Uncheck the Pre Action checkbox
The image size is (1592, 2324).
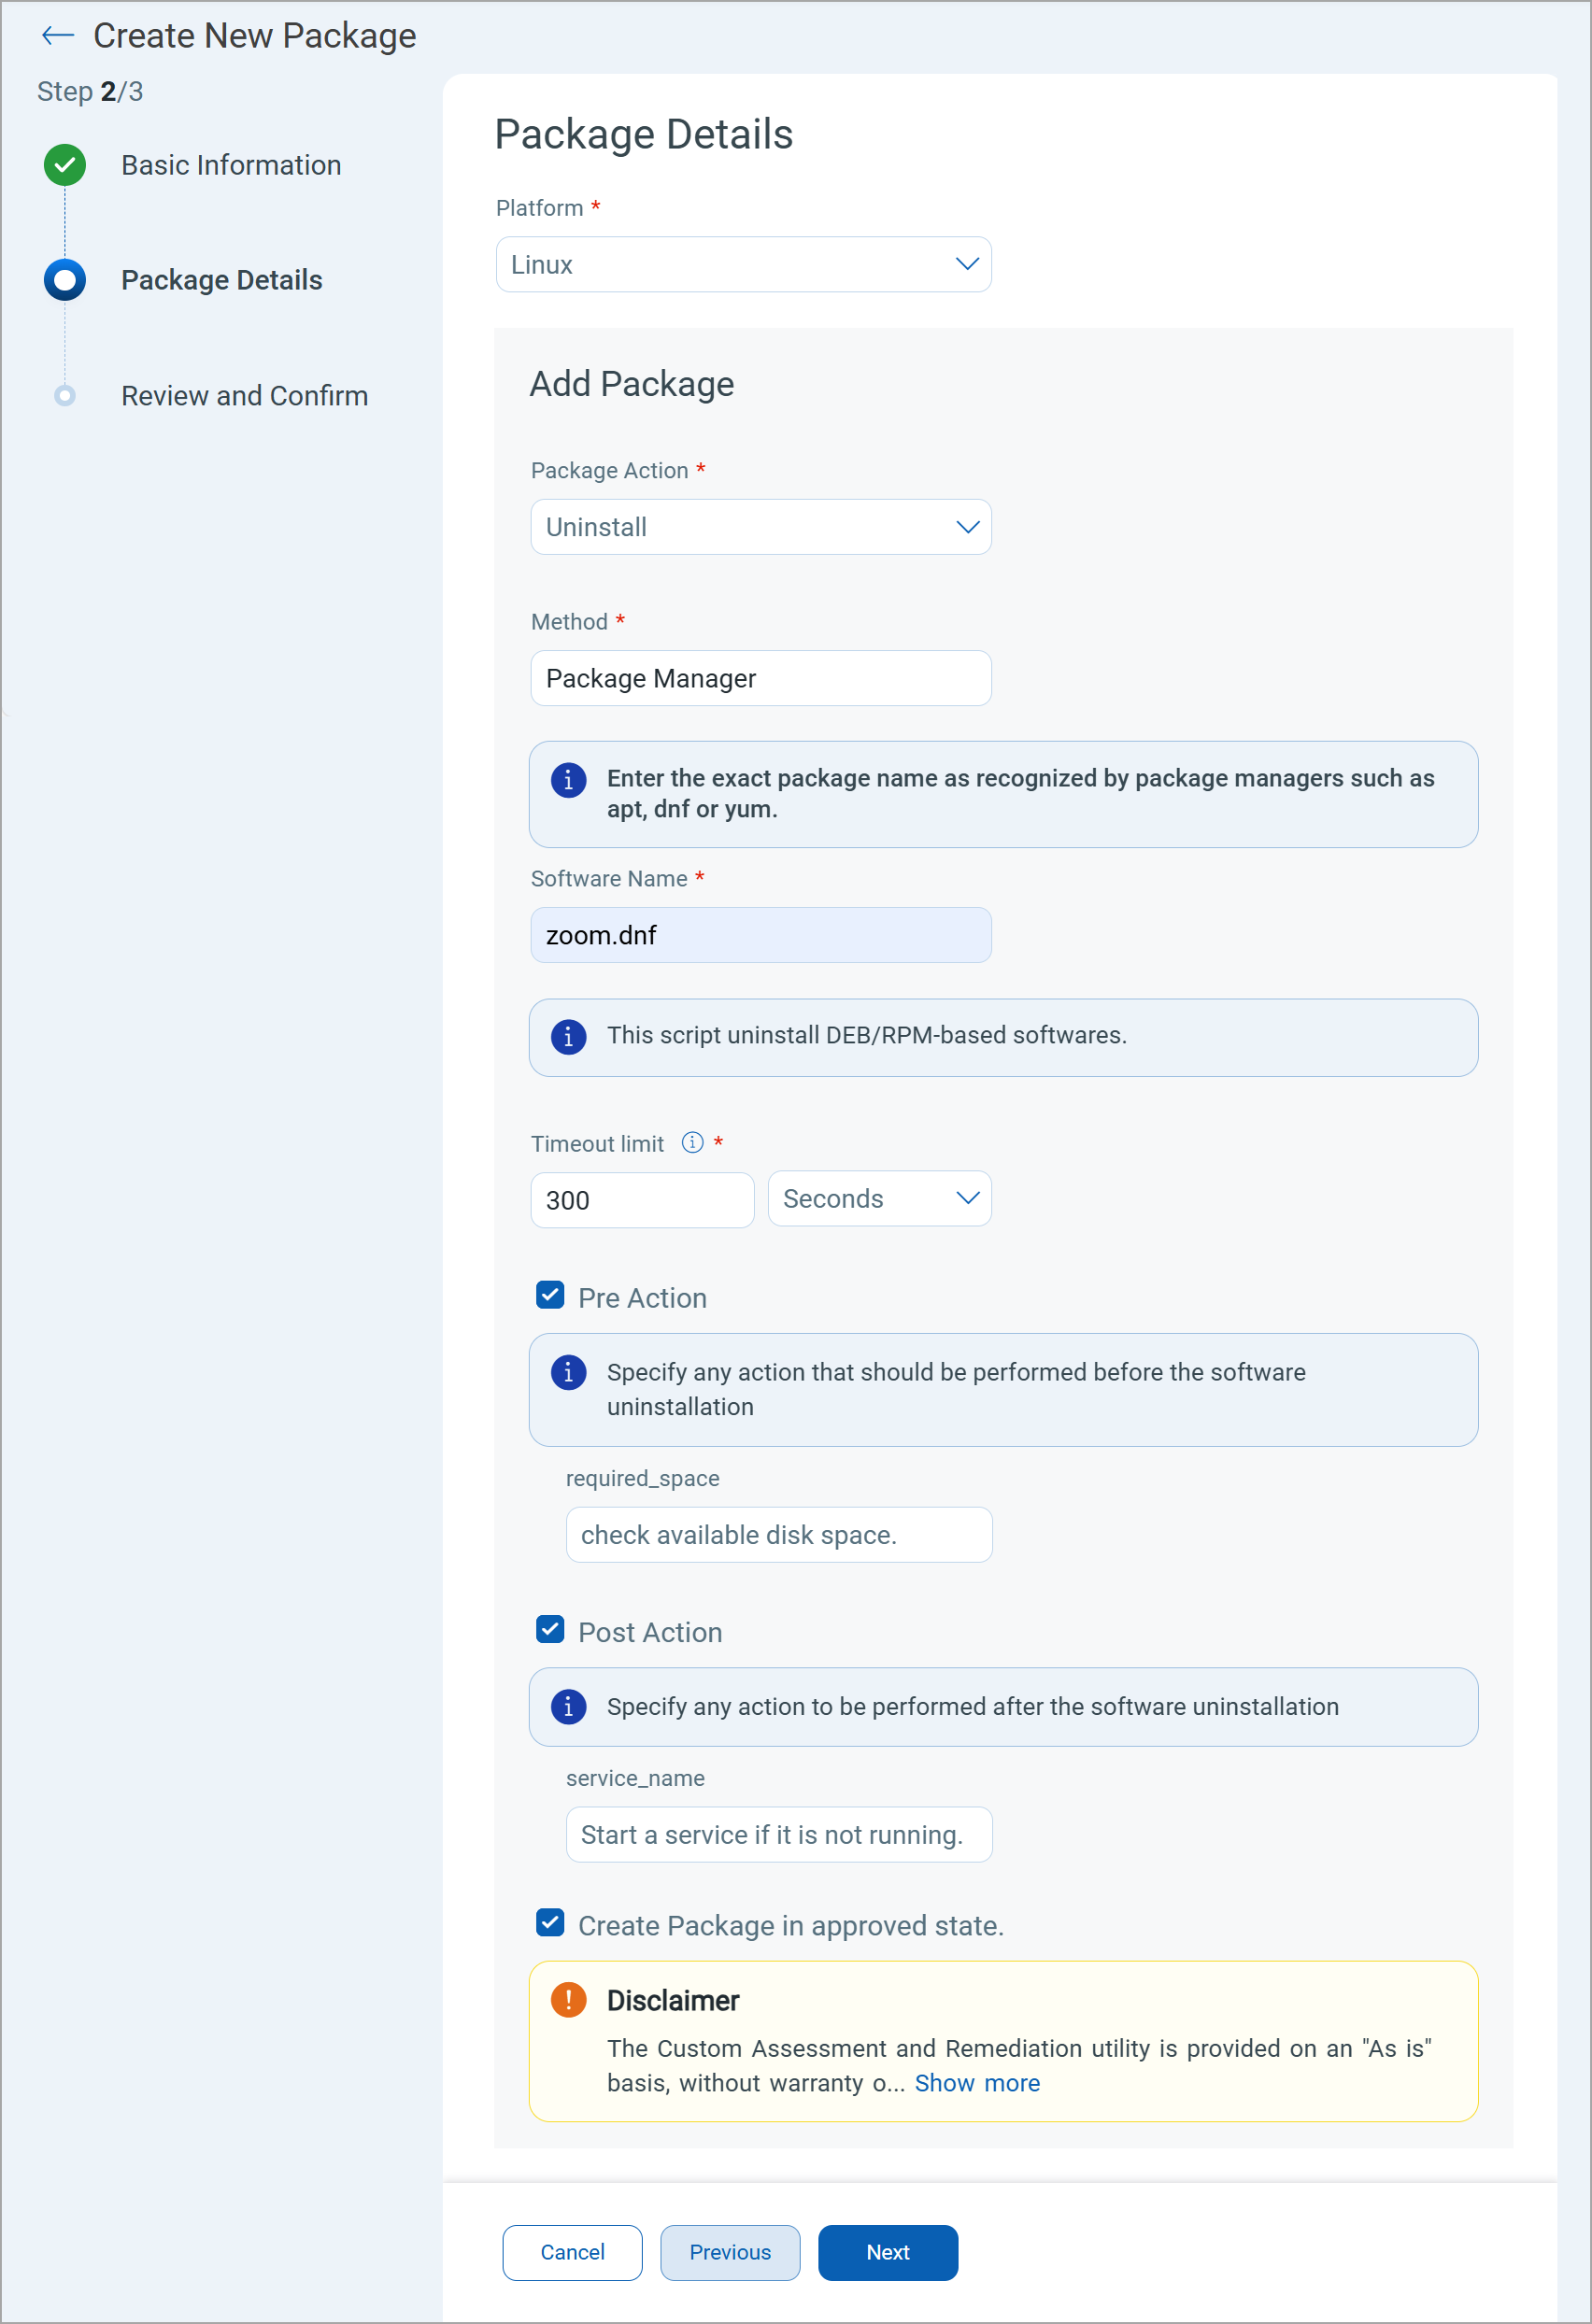pyautogui.click(x=550, y=1296)
